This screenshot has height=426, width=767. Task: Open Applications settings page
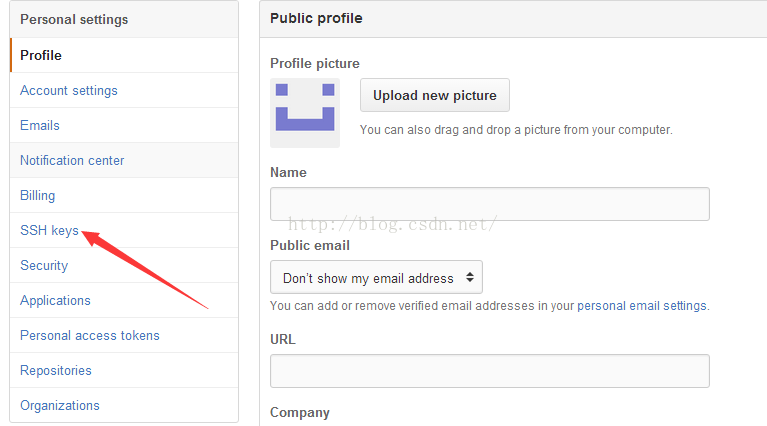coord(124,300)
